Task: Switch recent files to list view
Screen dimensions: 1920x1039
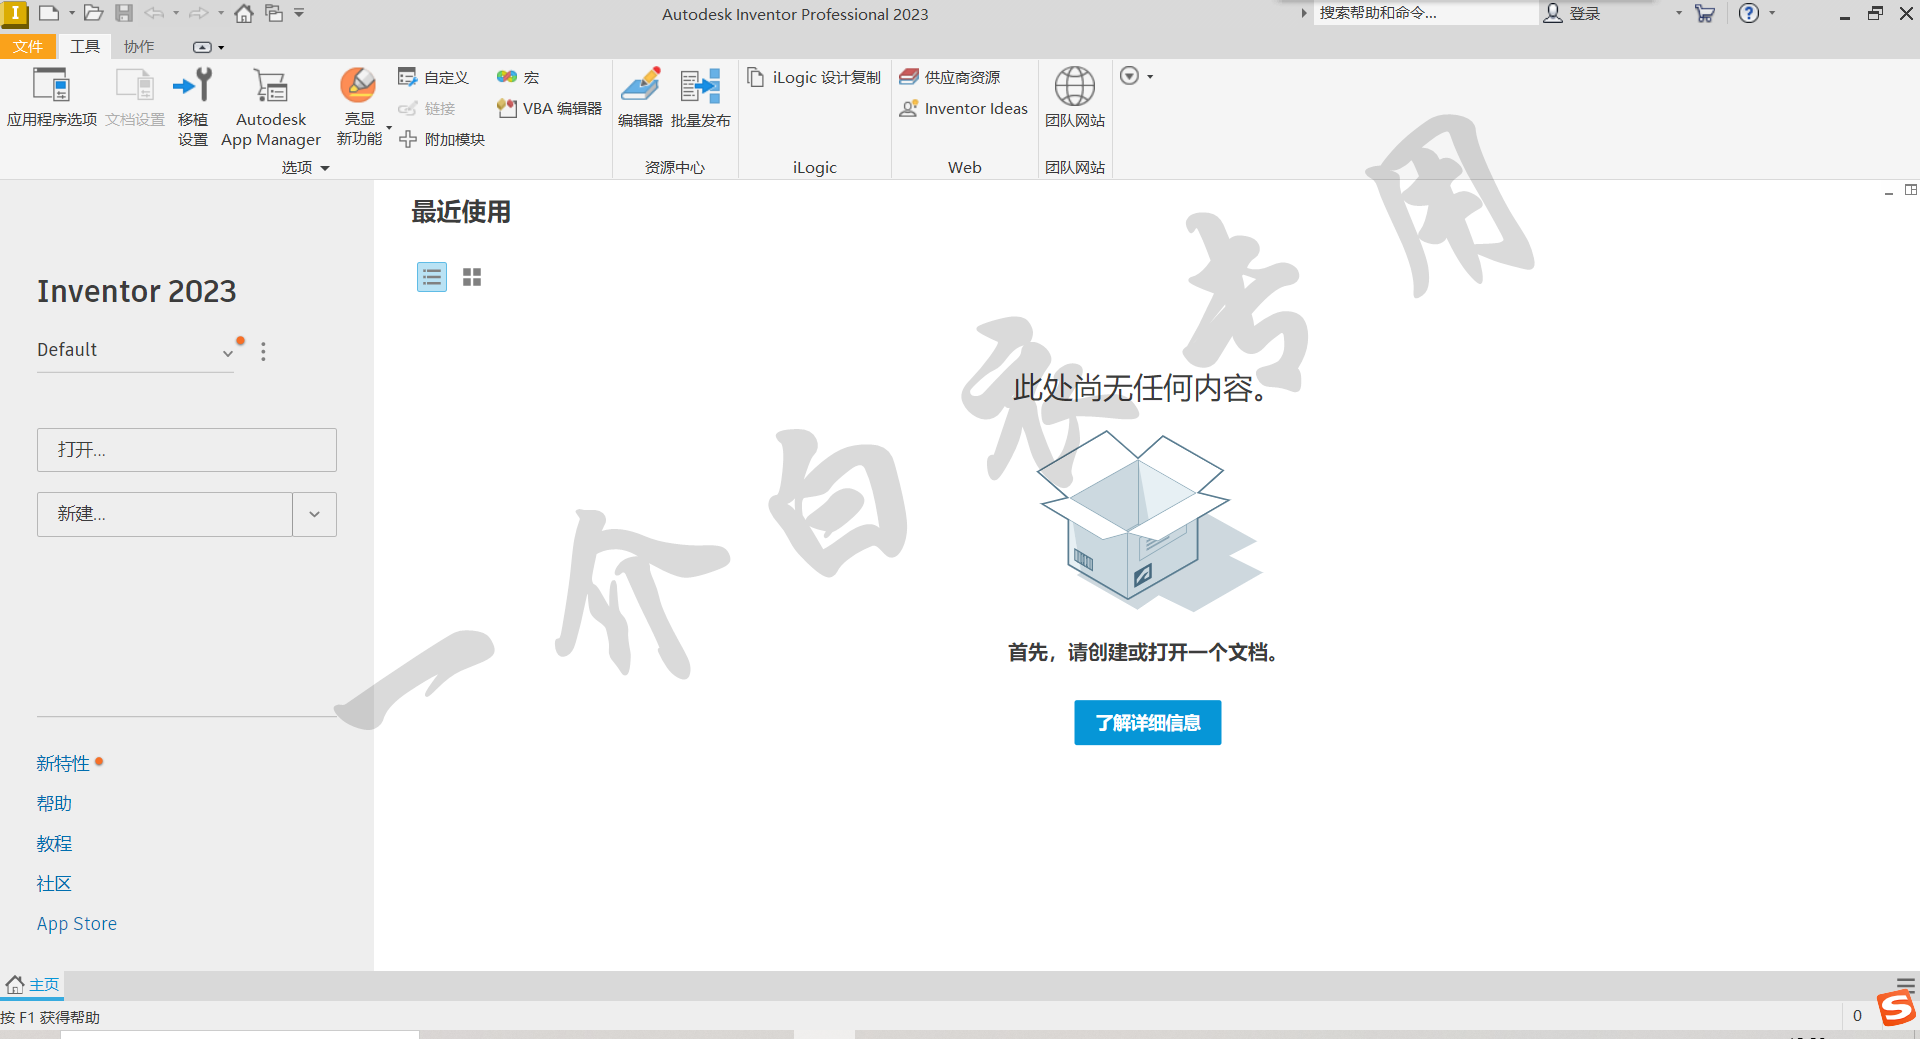Action: (432, 277)
